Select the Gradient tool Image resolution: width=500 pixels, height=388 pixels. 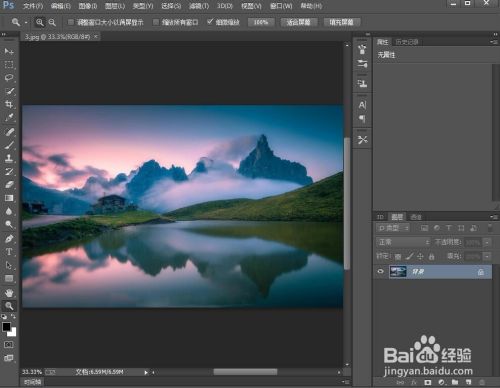pyautogui.click(x=9, y=198)
